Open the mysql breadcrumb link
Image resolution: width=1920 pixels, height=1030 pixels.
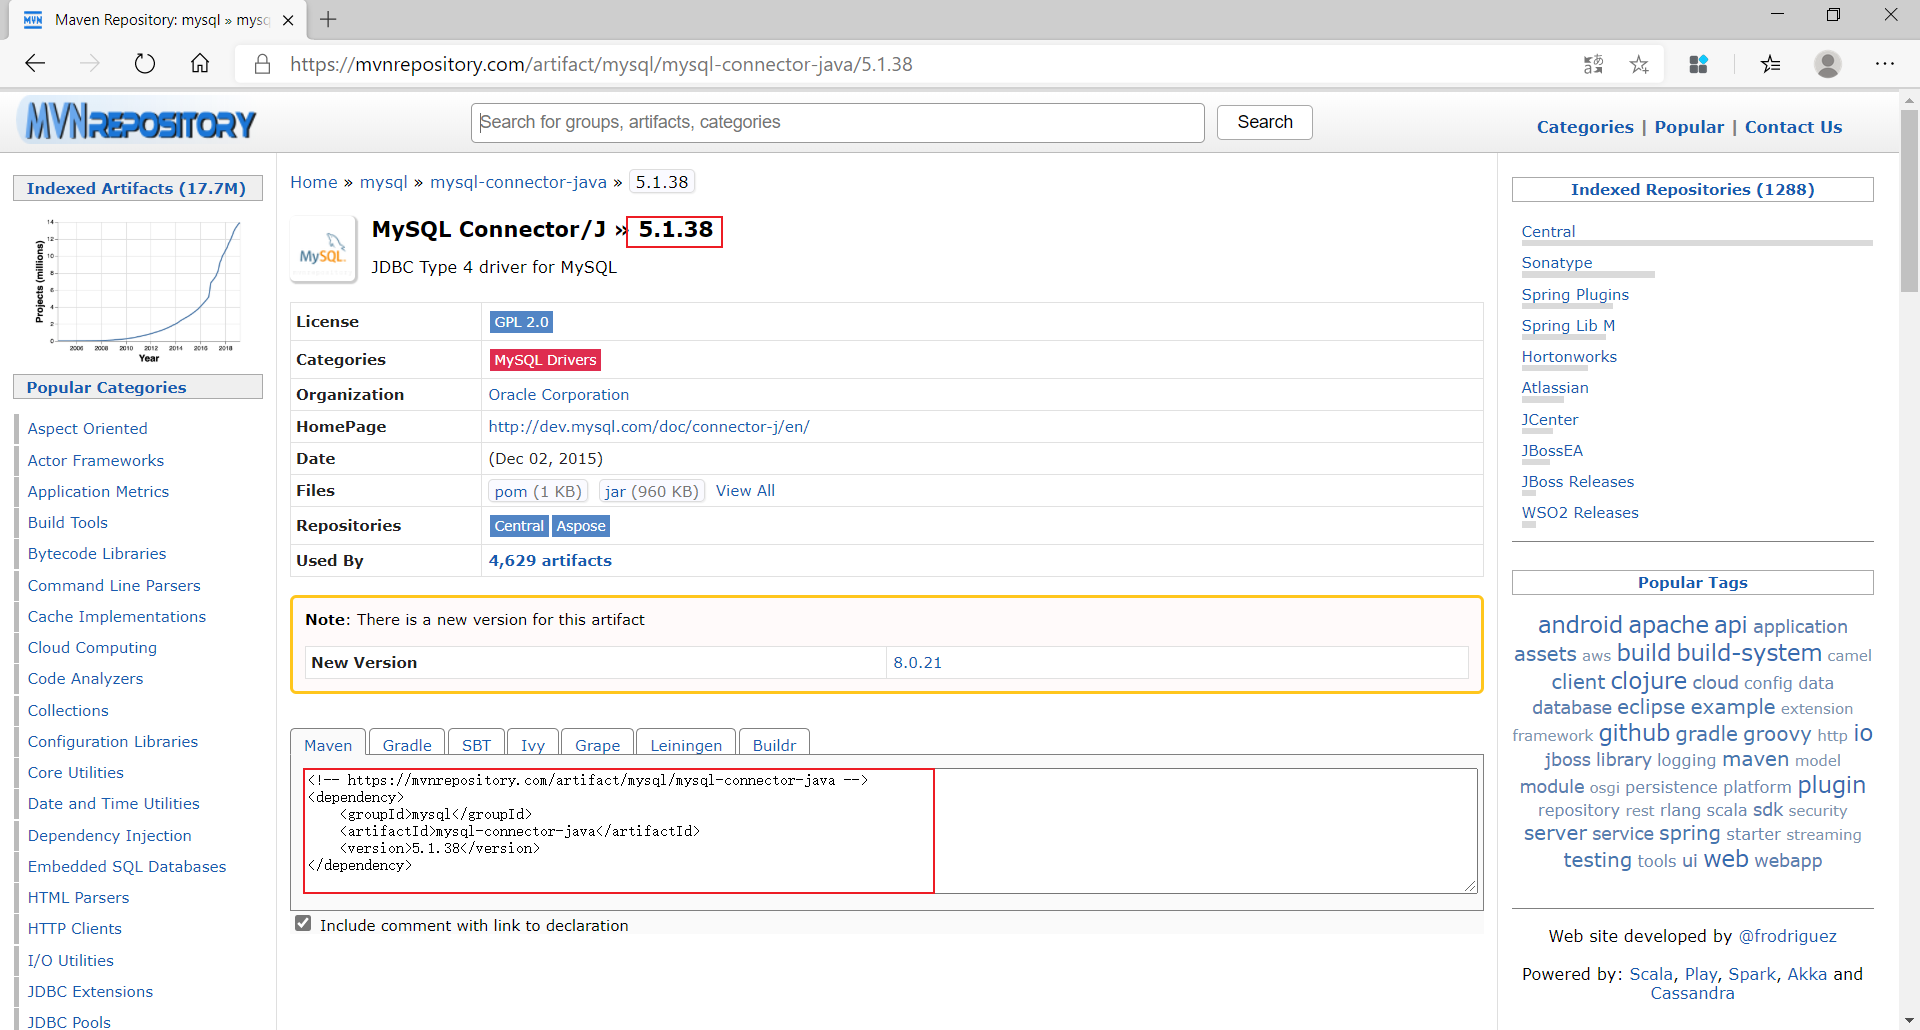click(384, 182)
